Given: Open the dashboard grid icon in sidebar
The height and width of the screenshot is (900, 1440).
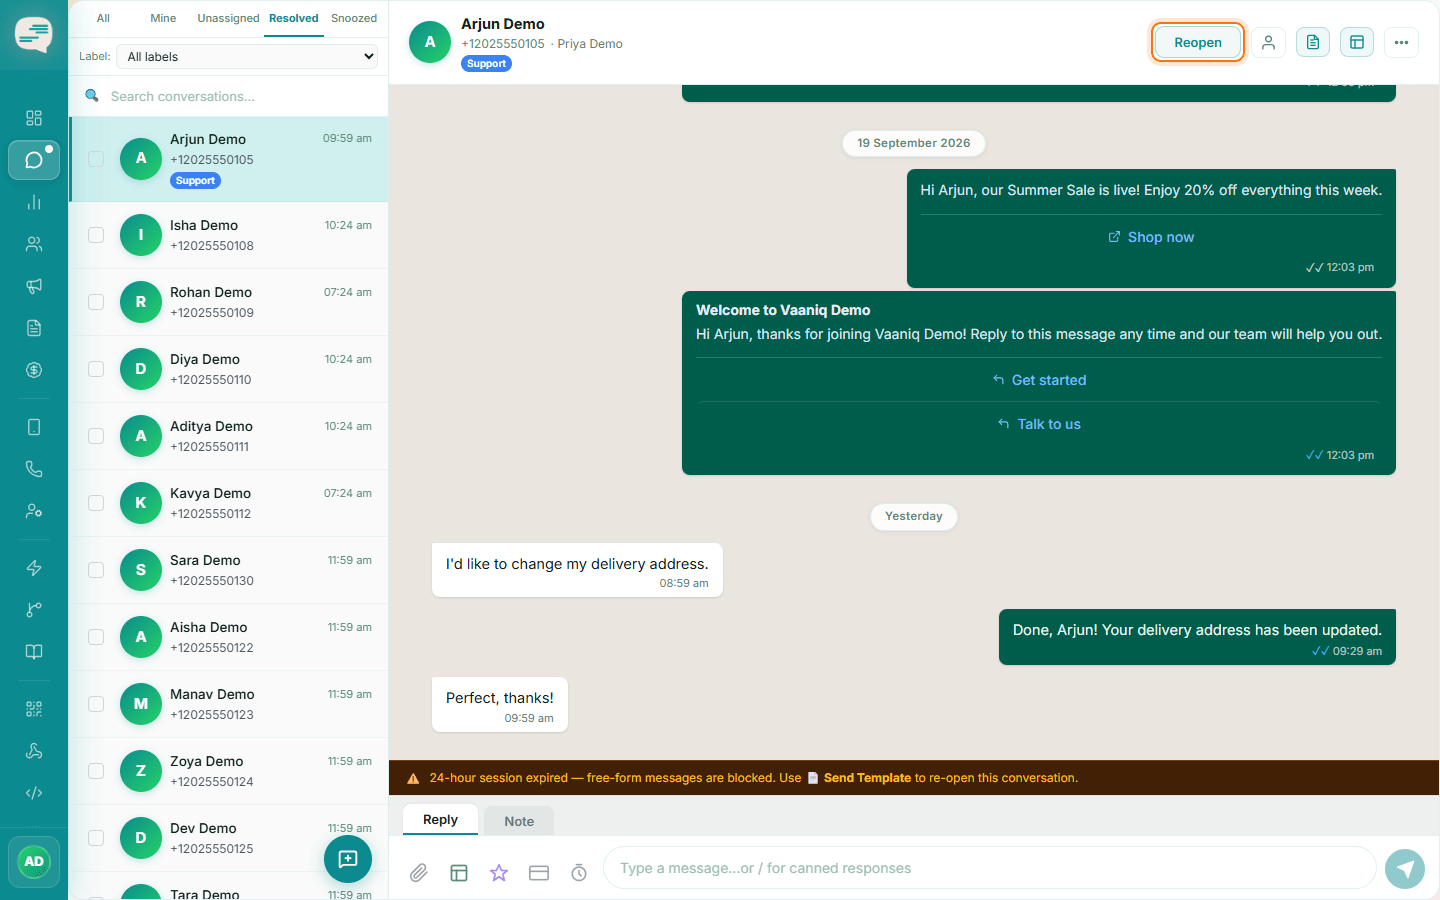Looking at the screenshot, I should (x=34, y=118).
